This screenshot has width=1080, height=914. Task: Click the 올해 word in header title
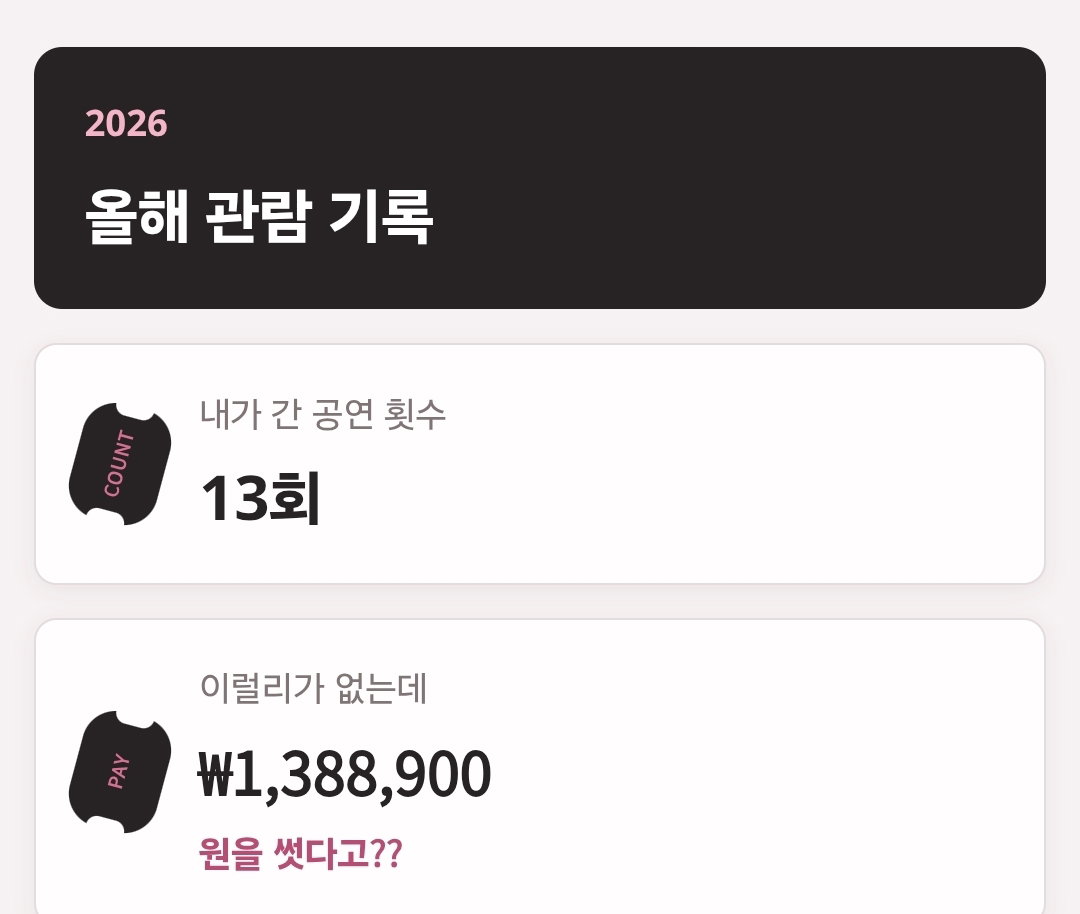click(136, 216)
